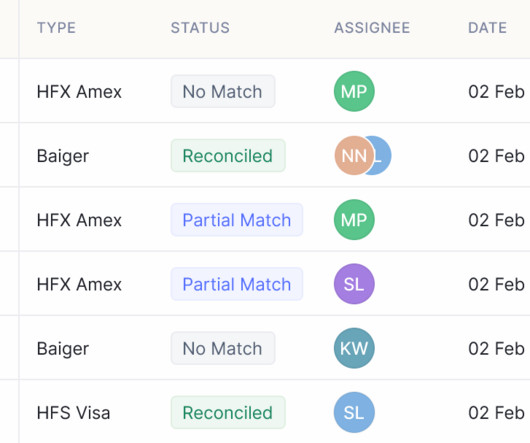This screenshot has height=443, width=530.
Task: Click the purple SL avatar
Action: tap(354, 284)
